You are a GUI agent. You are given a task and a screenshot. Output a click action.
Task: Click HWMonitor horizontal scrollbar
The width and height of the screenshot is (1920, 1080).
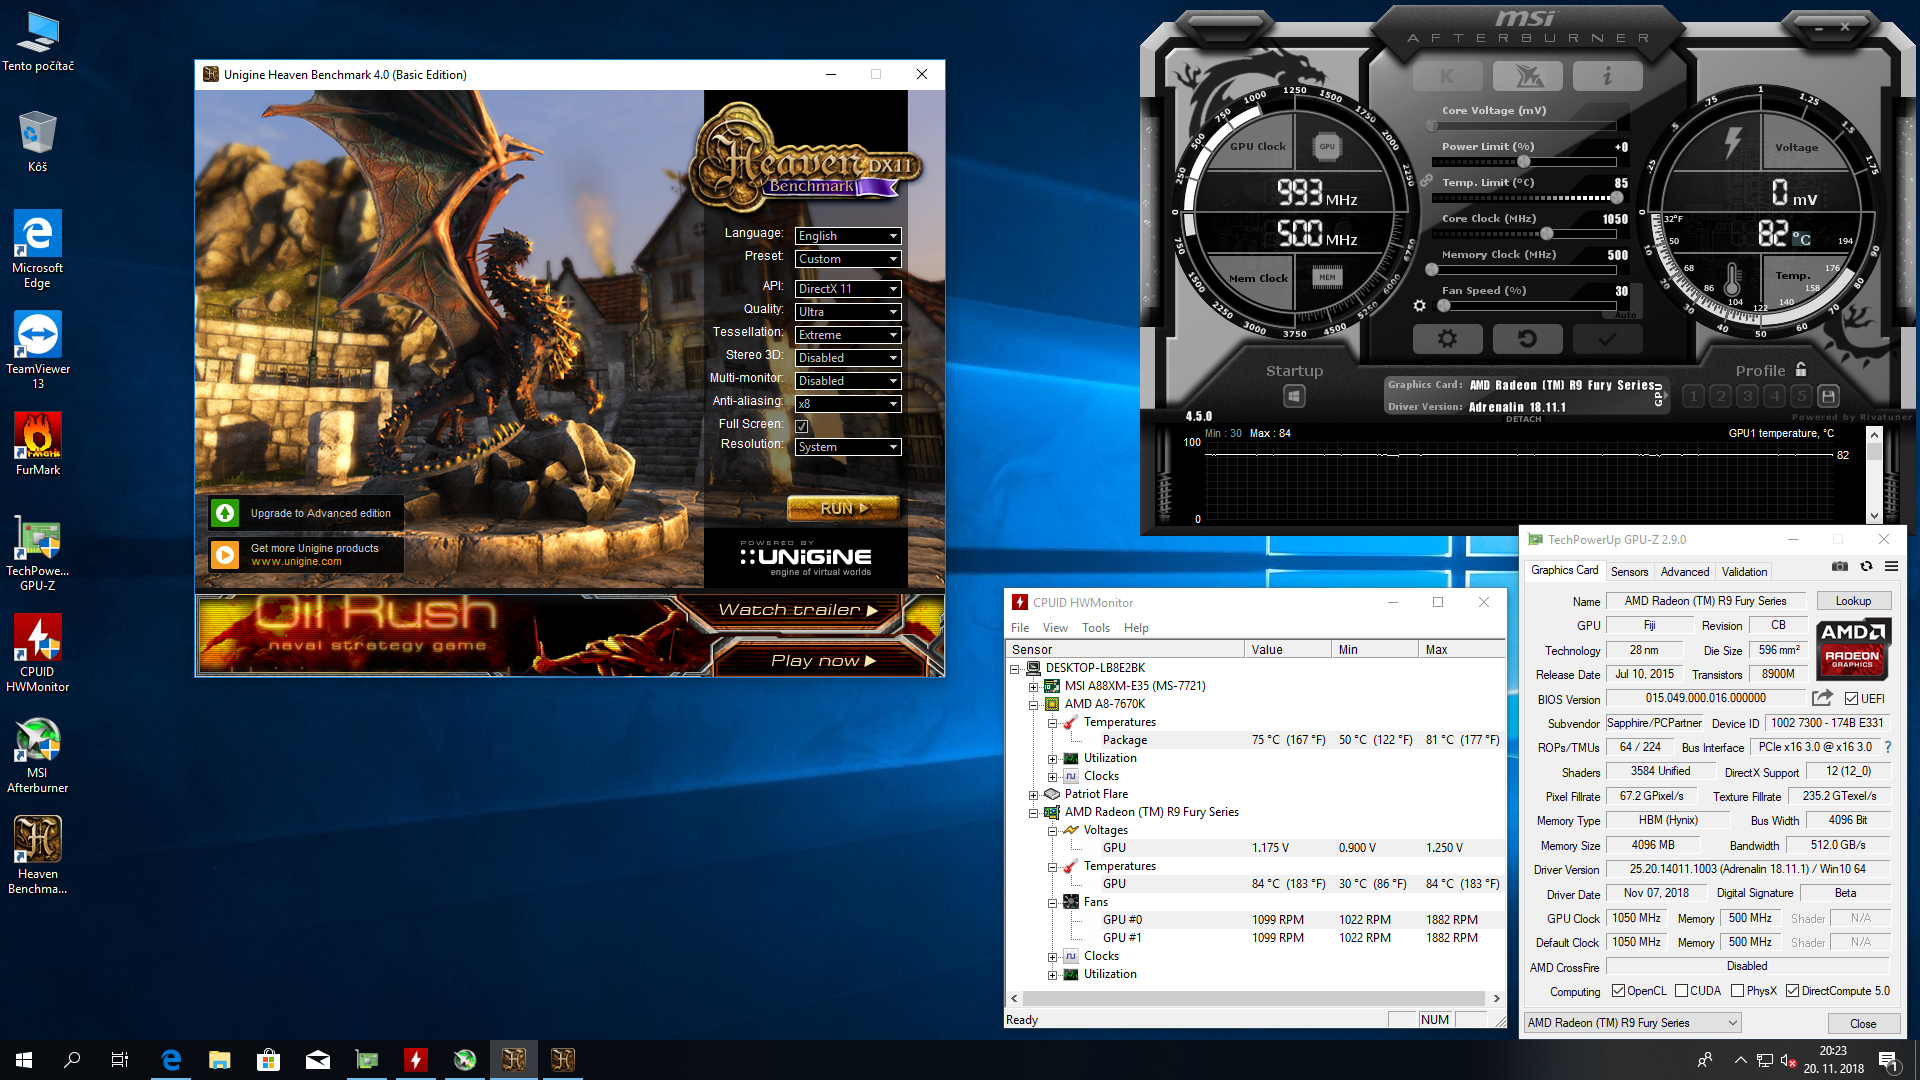1254,998
